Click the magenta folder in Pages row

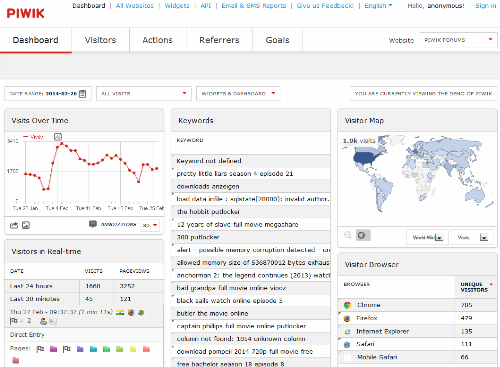click(53, 349)
